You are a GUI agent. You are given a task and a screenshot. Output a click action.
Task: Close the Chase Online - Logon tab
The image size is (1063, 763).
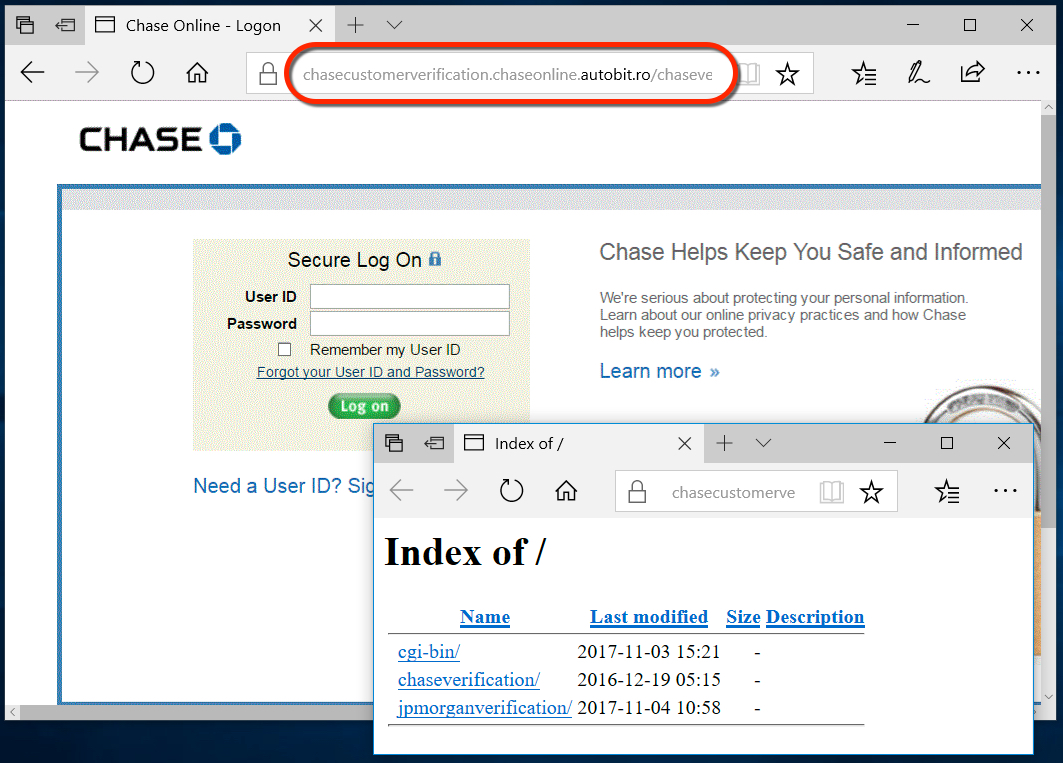(316, 26)
